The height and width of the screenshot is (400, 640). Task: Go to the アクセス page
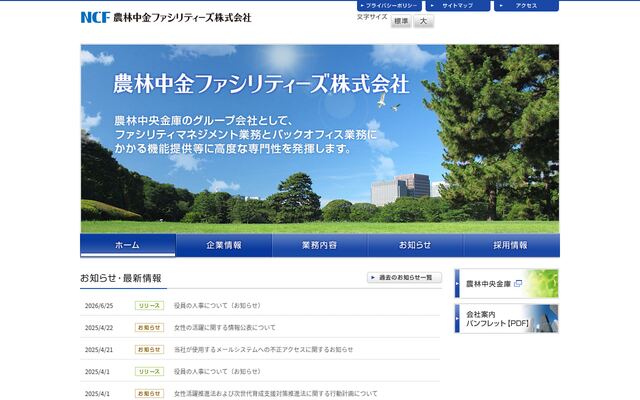click(x=526, y=6)
